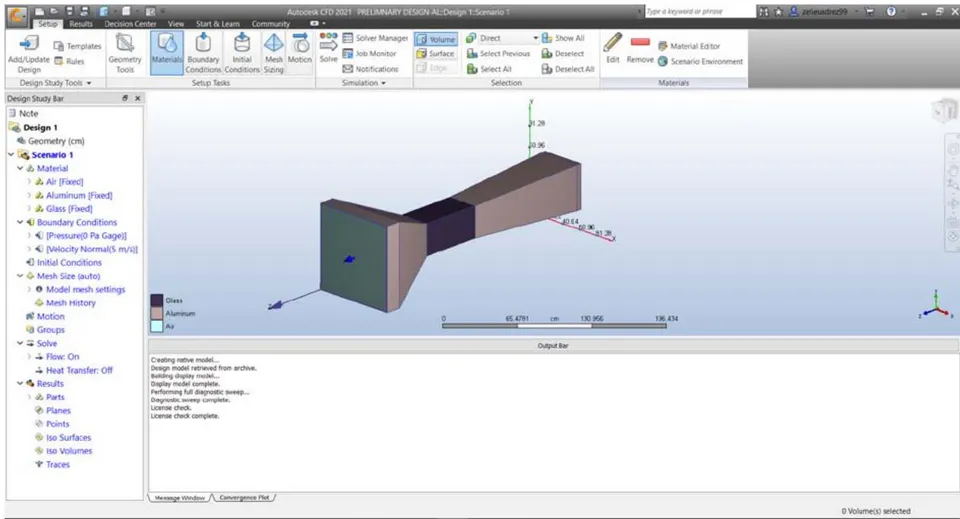Open the Community tab
This screenshot has width=960, height=519.
271,24
